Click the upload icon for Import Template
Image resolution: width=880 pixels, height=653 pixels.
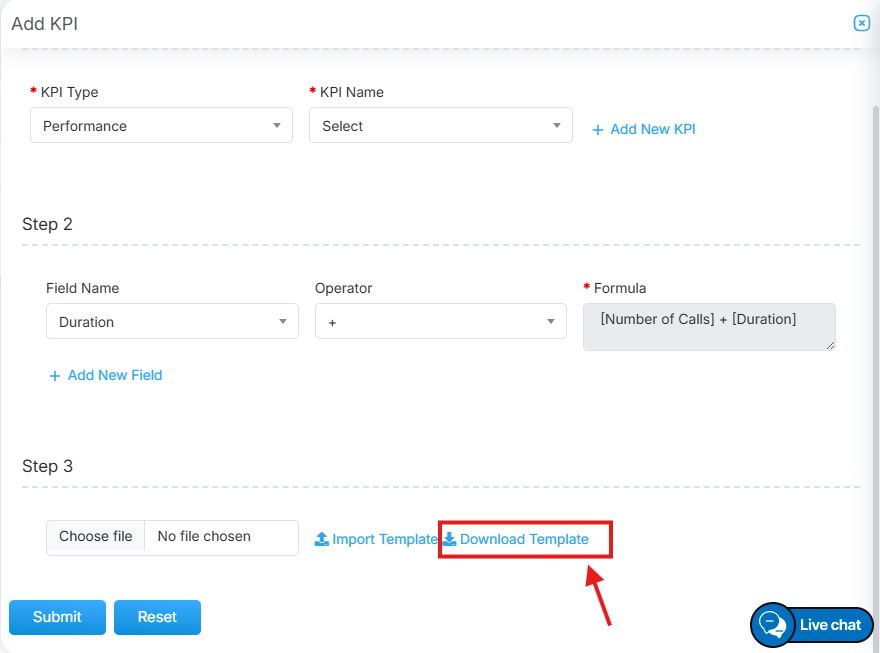click(322, 539)
